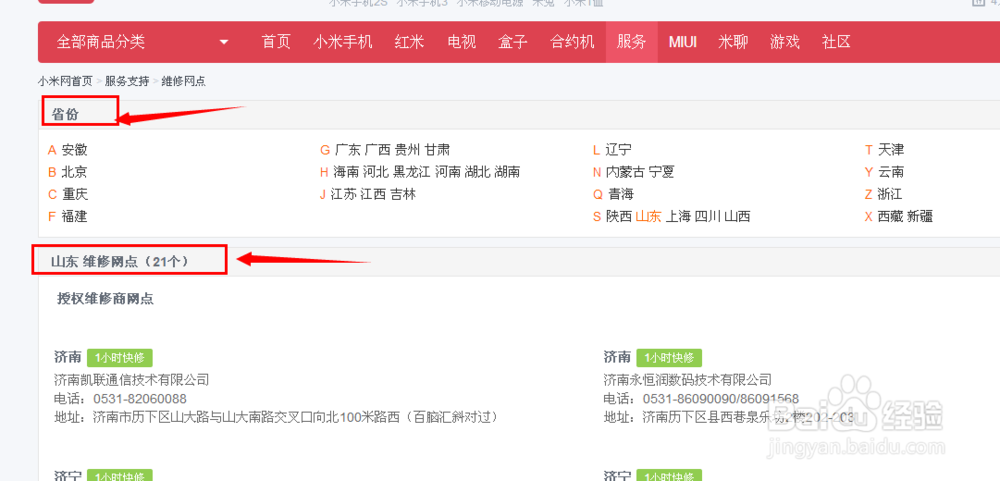Choose 新疆 in the X row
1000x481 pixels.
(920, 216)
